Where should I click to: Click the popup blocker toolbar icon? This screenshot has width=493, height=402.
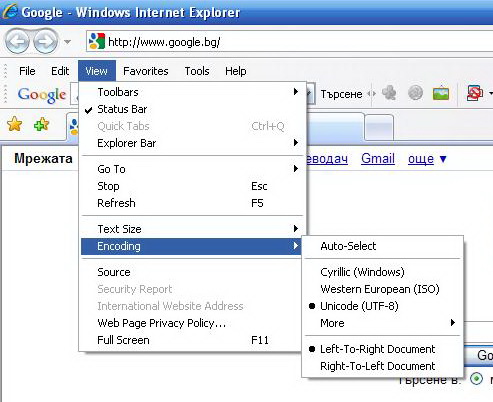tap(475, 93)
